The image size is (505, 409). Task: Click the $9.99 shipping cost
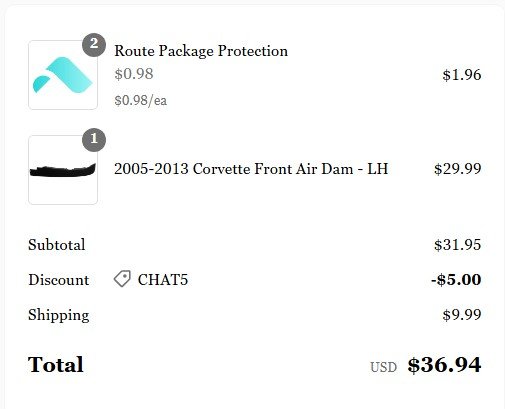pyautogui.click(x=462, y=315)
